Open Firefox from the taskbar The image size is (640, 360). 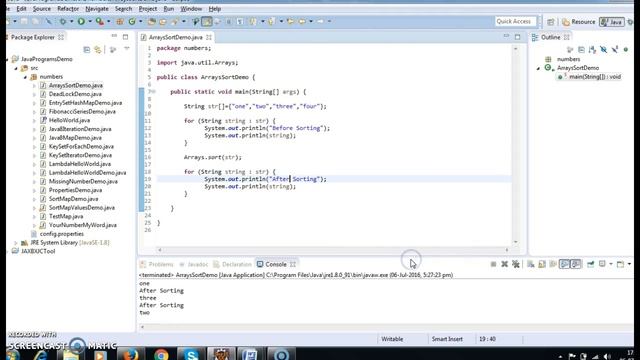pos(131,354)
